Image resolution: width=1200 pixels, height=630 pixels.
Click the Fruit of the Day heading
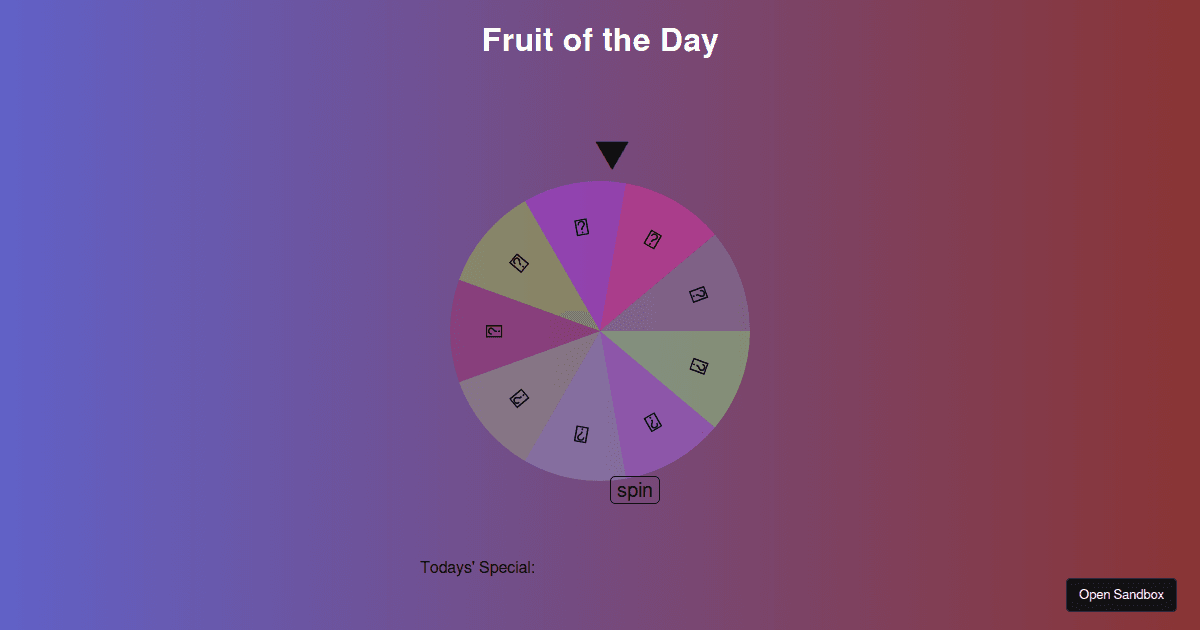[x=599, y=41]
